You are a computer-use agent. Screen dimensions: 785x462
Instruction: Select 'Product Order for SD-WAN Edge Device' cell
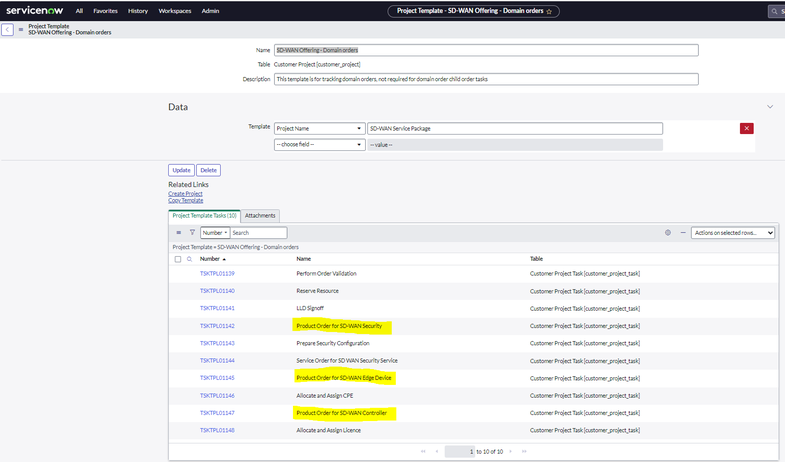click(344, 378)
